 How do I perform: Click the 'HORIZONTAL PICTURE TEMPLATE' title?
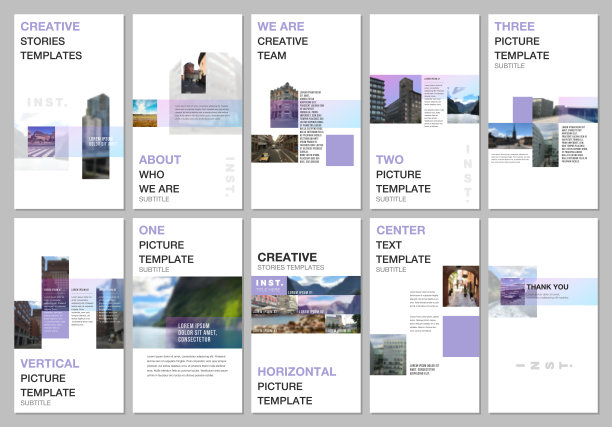(296, 386)
